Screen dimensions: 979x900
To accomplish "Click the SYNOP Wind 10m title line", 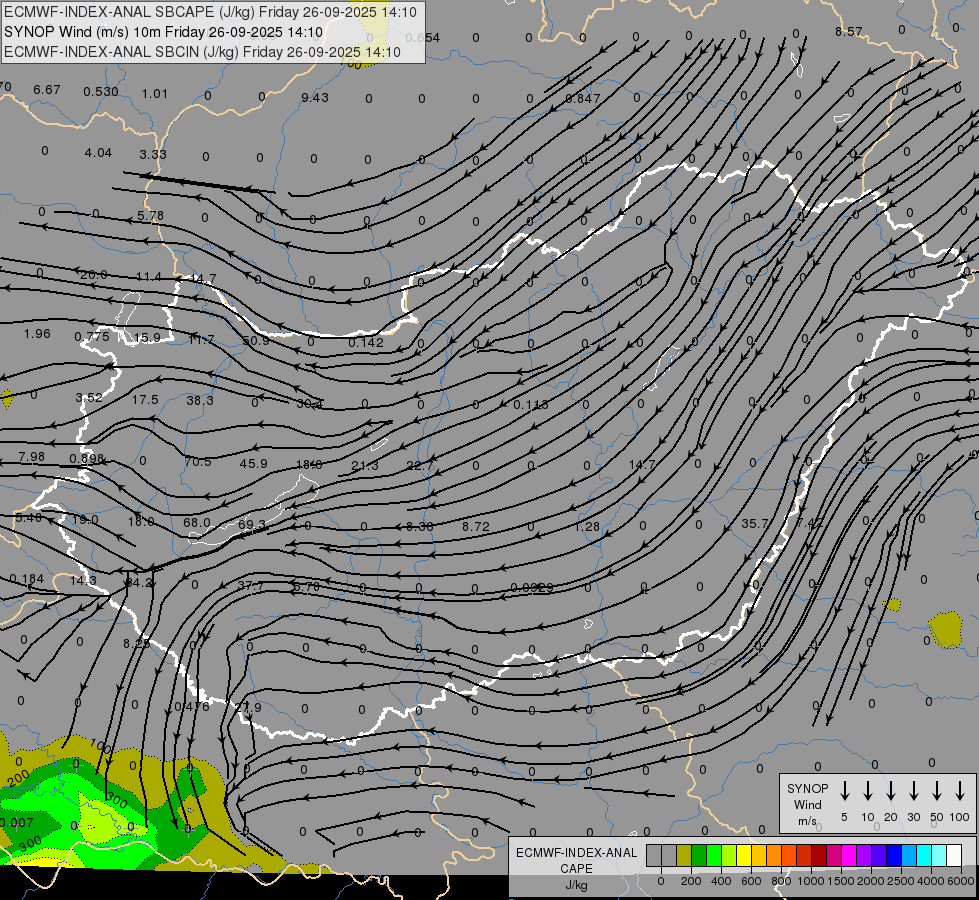I will click(x=164, y=32).
